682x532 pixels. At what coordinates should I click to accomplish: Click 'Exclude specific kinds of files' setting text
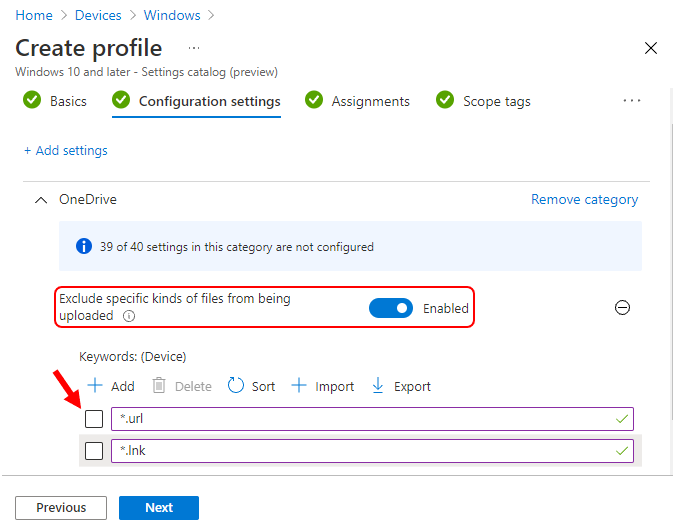(x=175, y=307)
